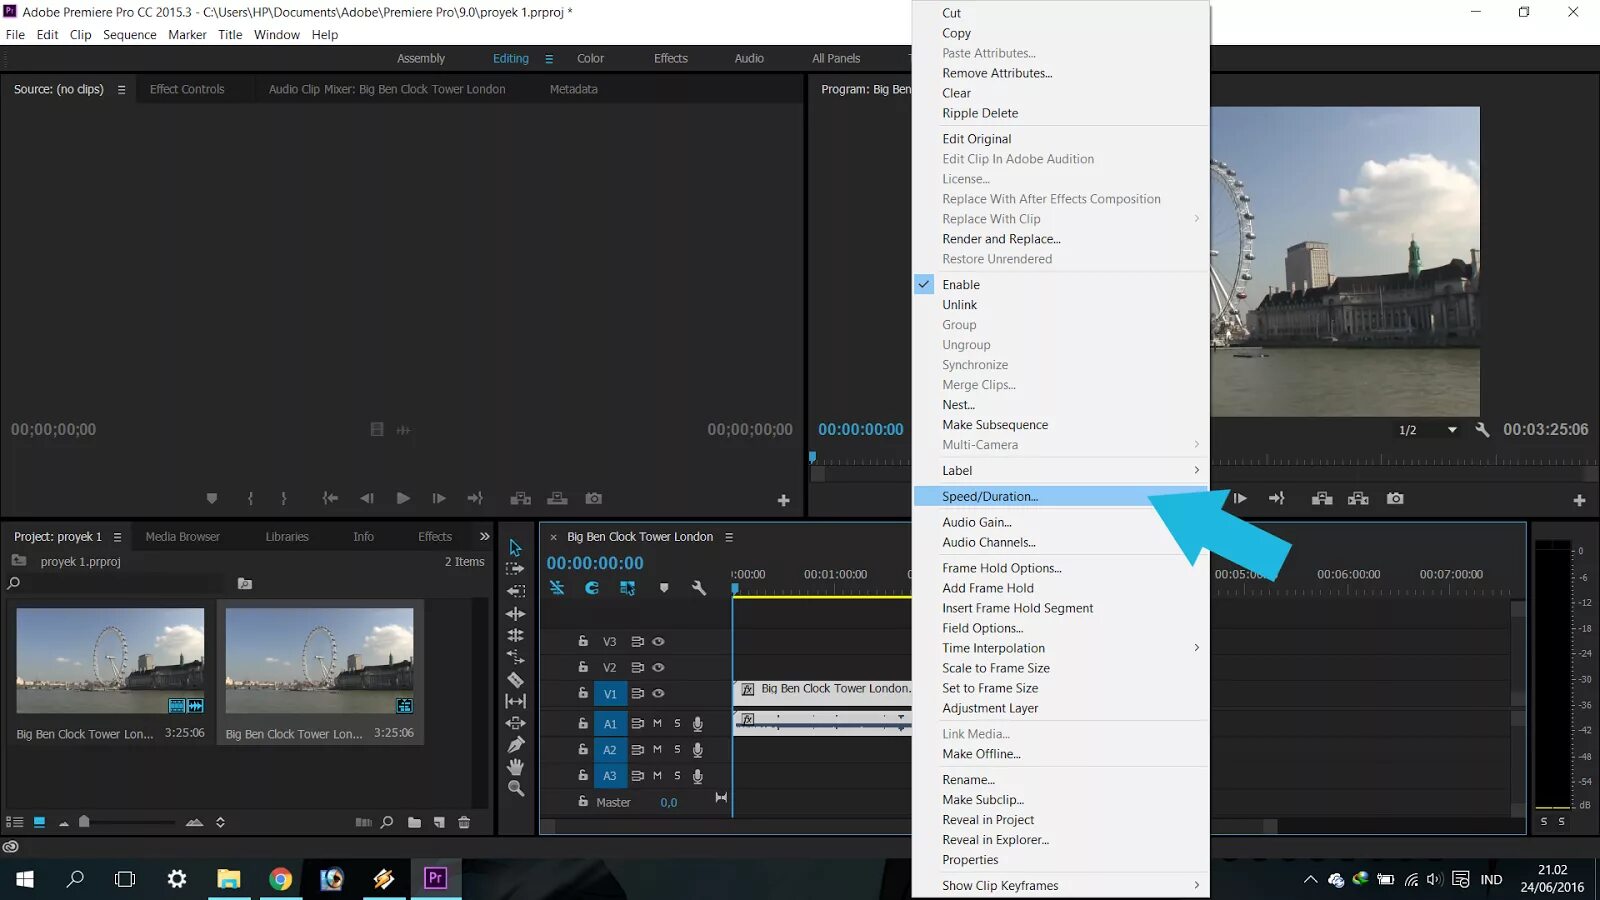The image size is (1600, 900).
Task: Click Overwrite button in Source monitor
Action: (x=557, y=498)
